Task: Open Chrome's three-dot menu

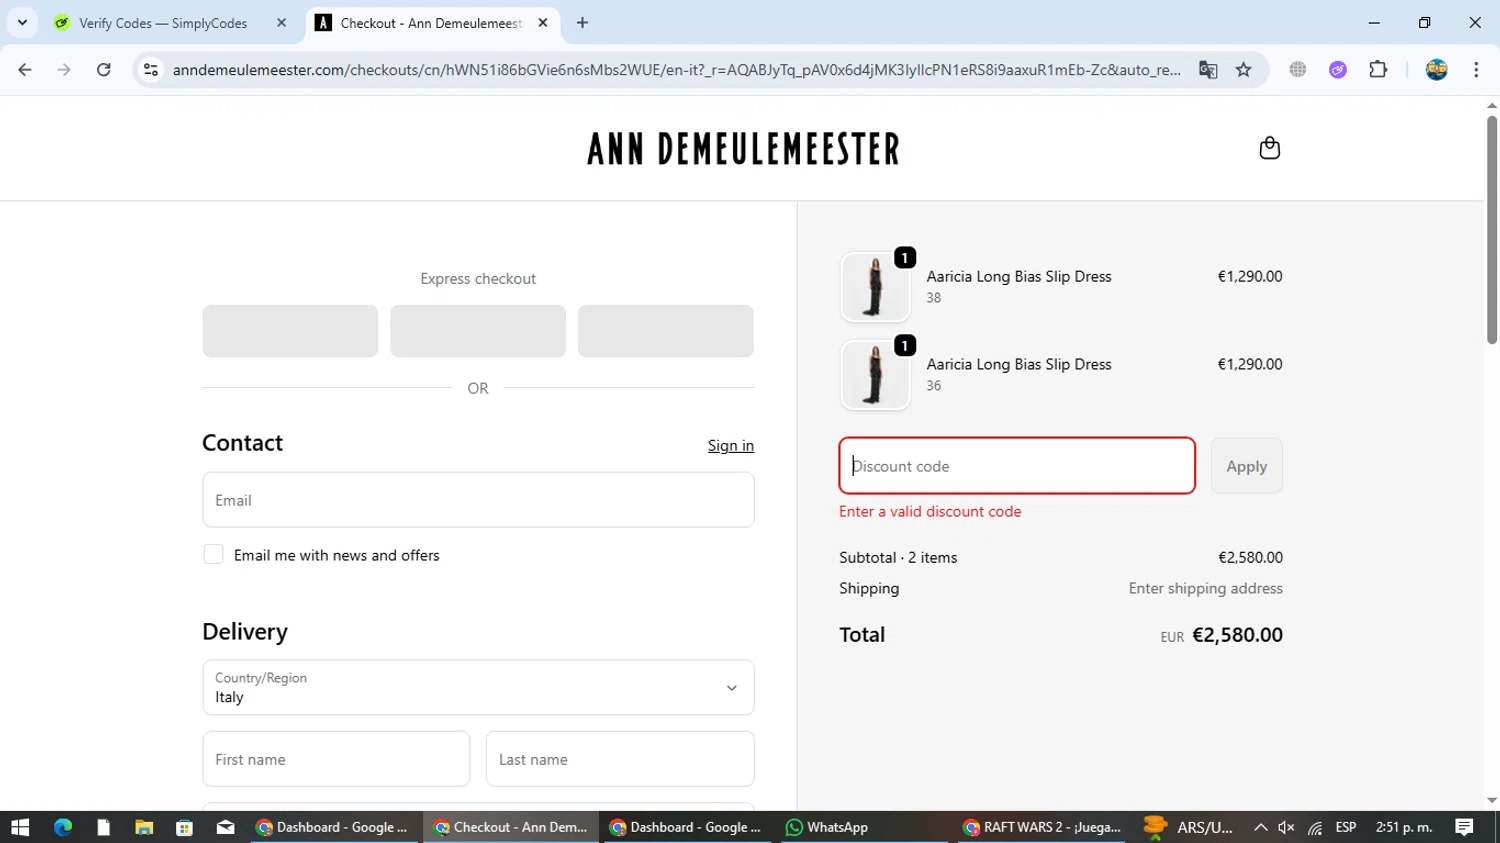Action: coord(1476,70)
